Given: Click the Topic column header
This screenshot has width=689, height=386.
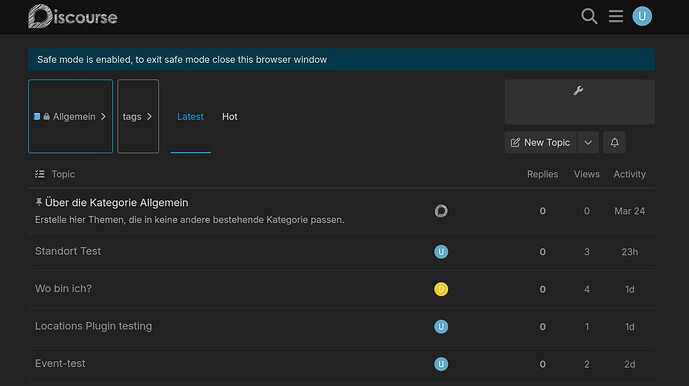Looking at the screenshot, I should coord(63,174).
